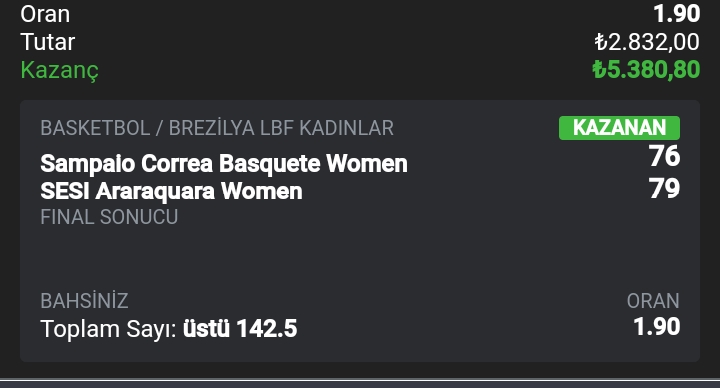Click the Oran value 1.90 at top

pyautogui.click(x=677, y=14)
